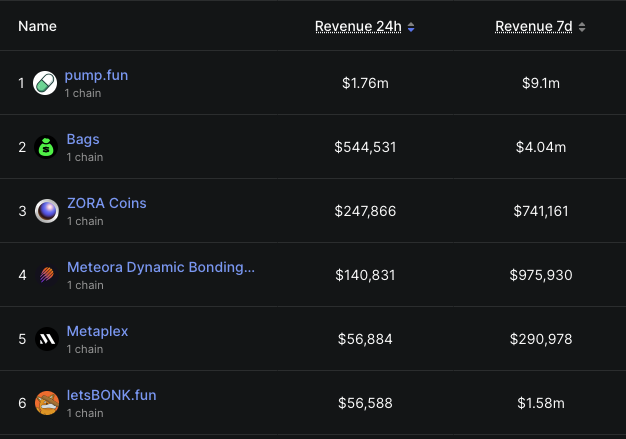This screenshot has height=439, width=626.
Task: Select the $4.04m revenue cell
Action: click(541, 147)
